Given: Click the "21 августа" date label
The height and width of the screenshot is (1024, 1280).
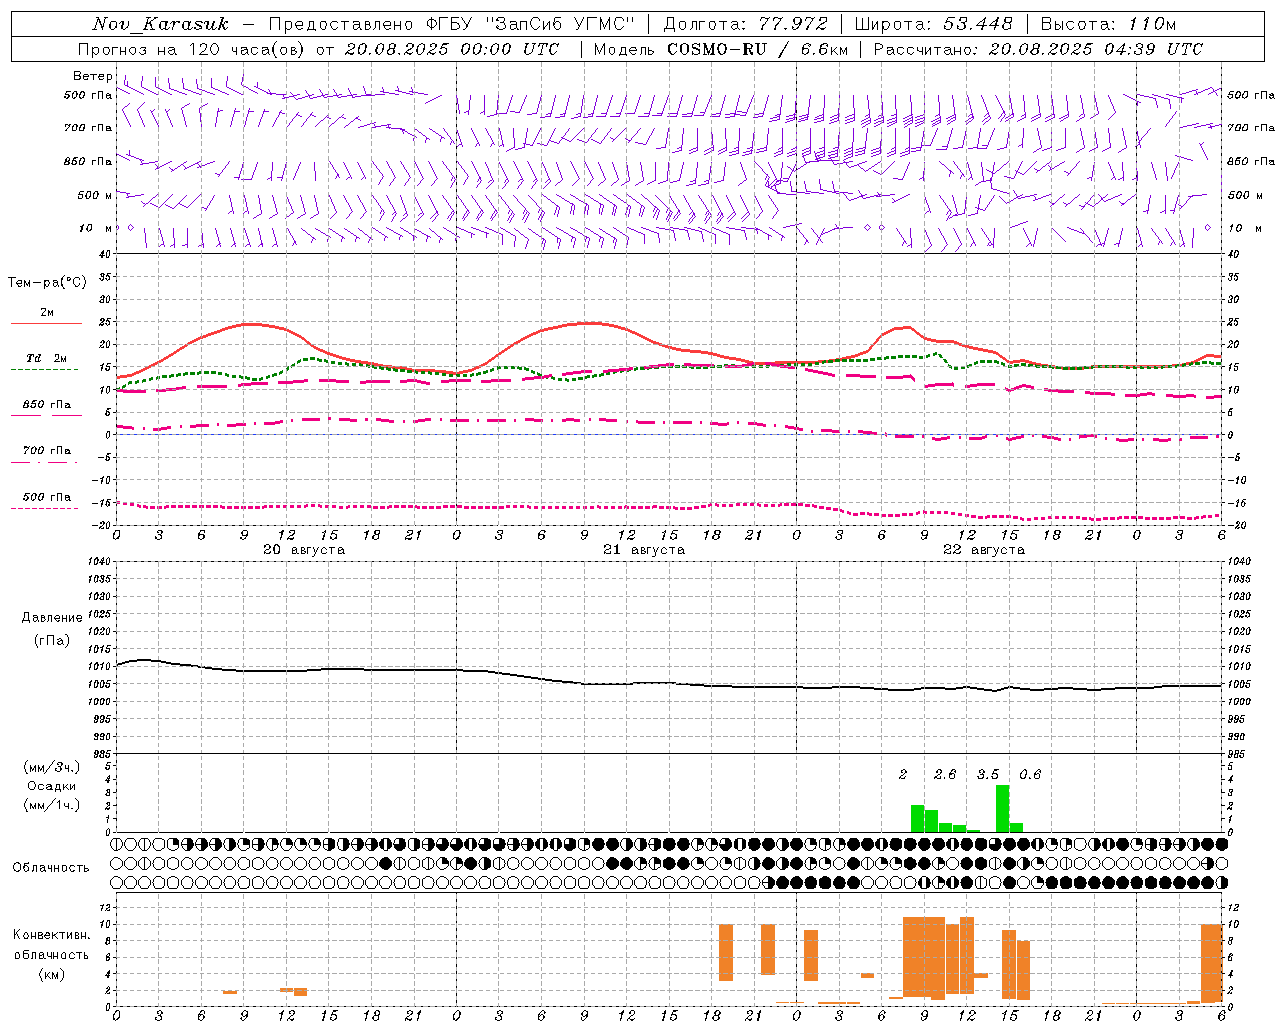Looking at the screenshot, I should [644, 550].
